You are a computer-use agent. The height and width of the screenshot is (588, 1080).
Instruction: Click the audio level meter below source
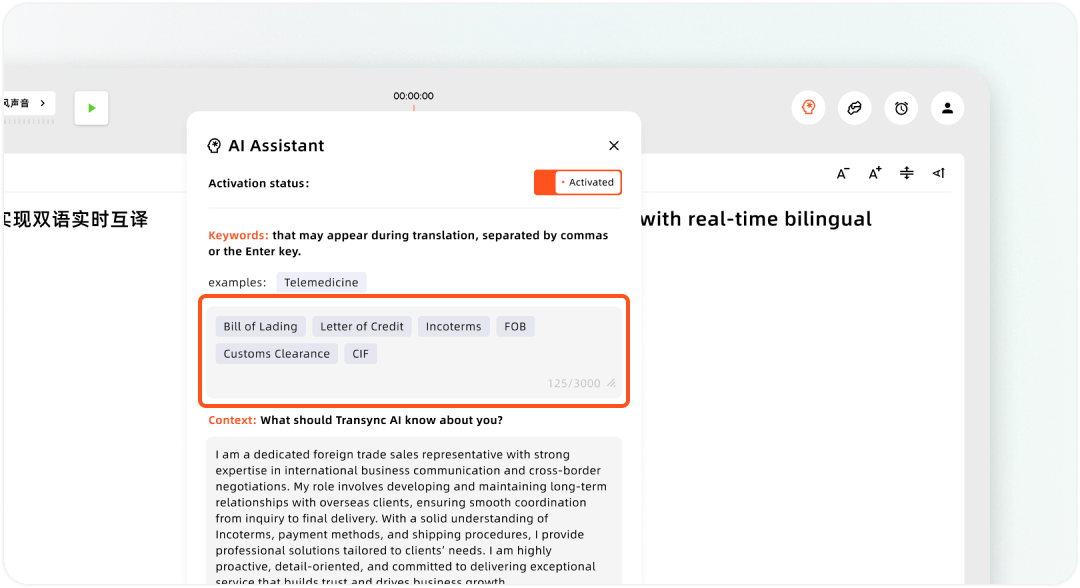[28, 121]
